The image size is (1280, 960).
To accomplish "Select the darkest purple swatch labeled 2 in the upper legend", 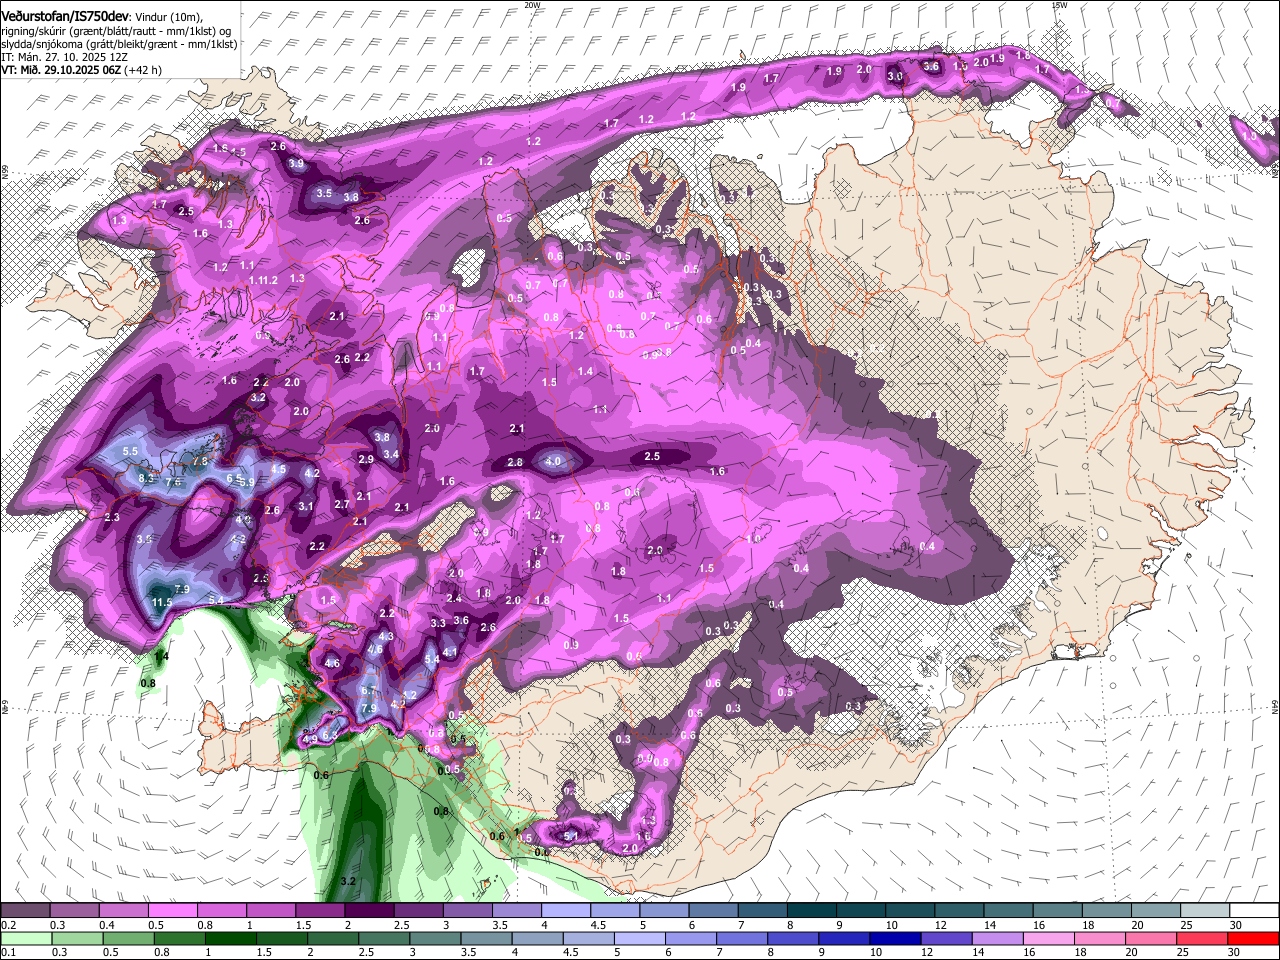I will tap(368, 911).
